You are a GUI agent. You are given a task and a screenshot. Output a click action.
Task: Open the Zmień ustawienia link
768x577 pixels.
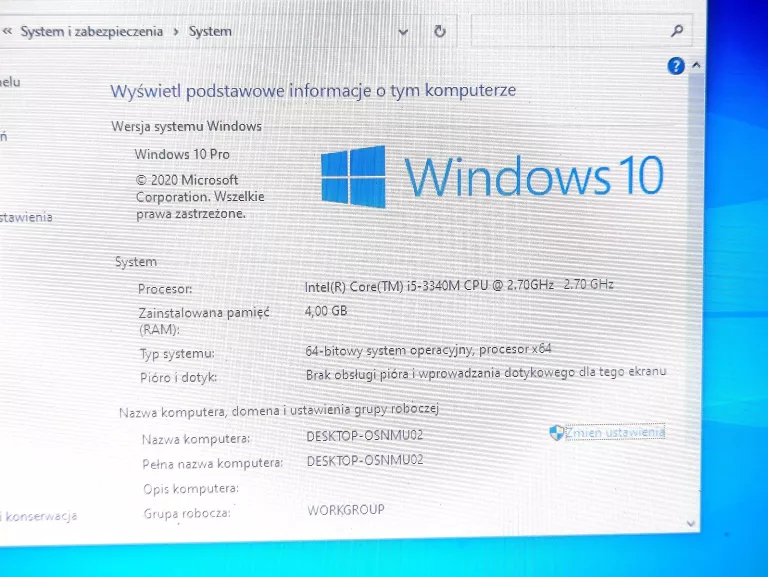coord(615,433)
